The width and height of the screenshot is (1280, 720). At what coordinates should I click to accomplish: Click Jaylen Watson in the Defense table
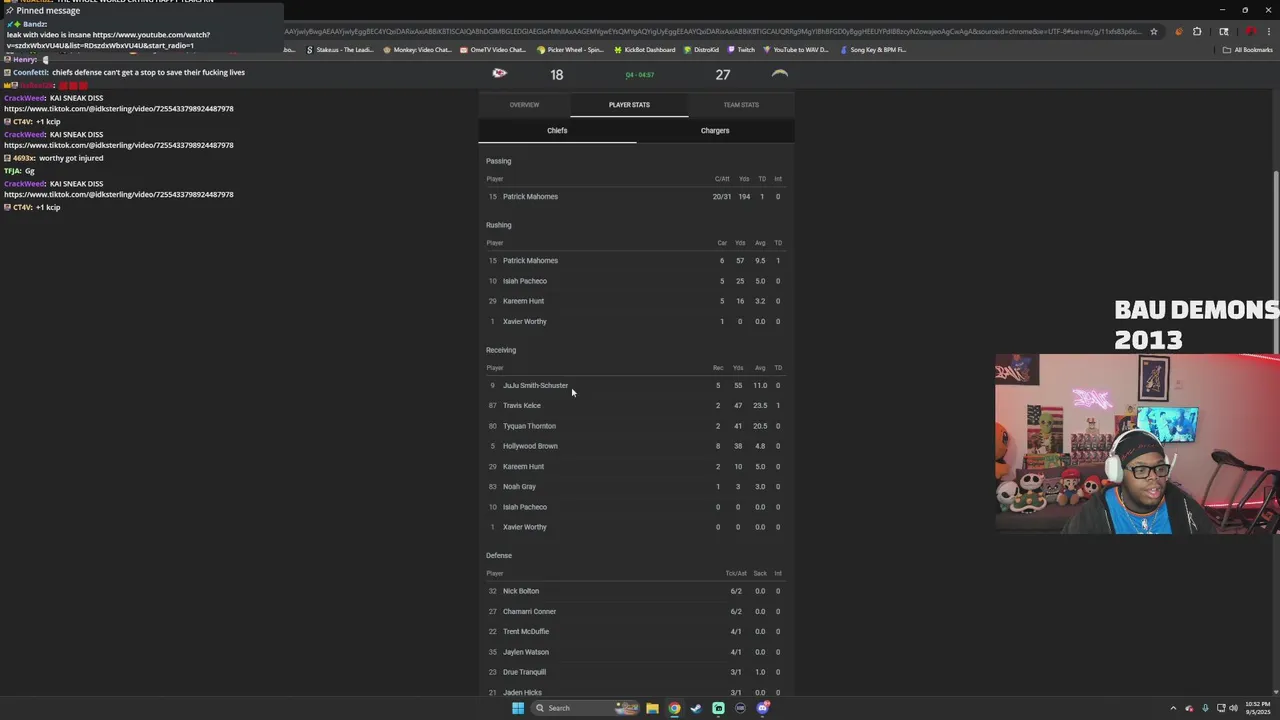coord(526,652)
